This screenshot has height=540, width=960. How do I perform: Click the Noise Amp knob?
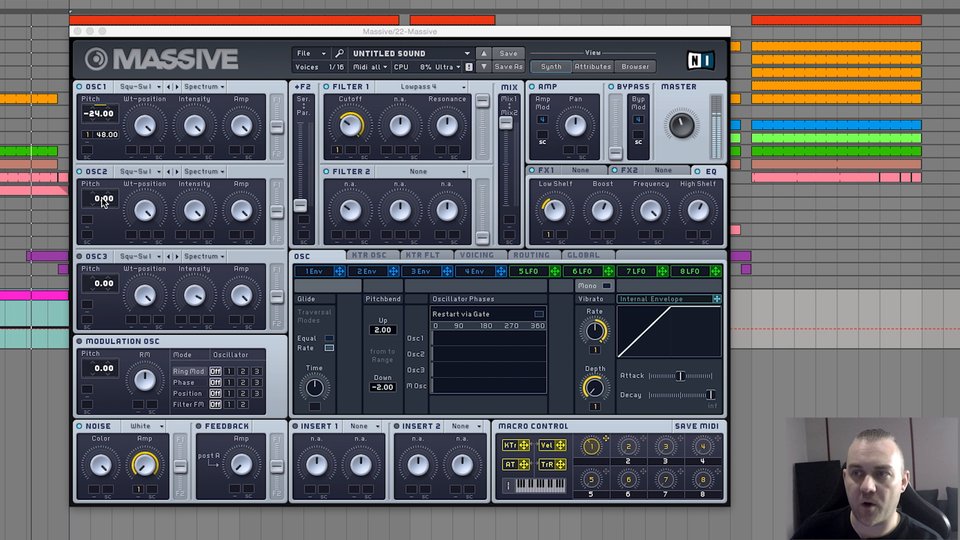[x=144, y=465]
